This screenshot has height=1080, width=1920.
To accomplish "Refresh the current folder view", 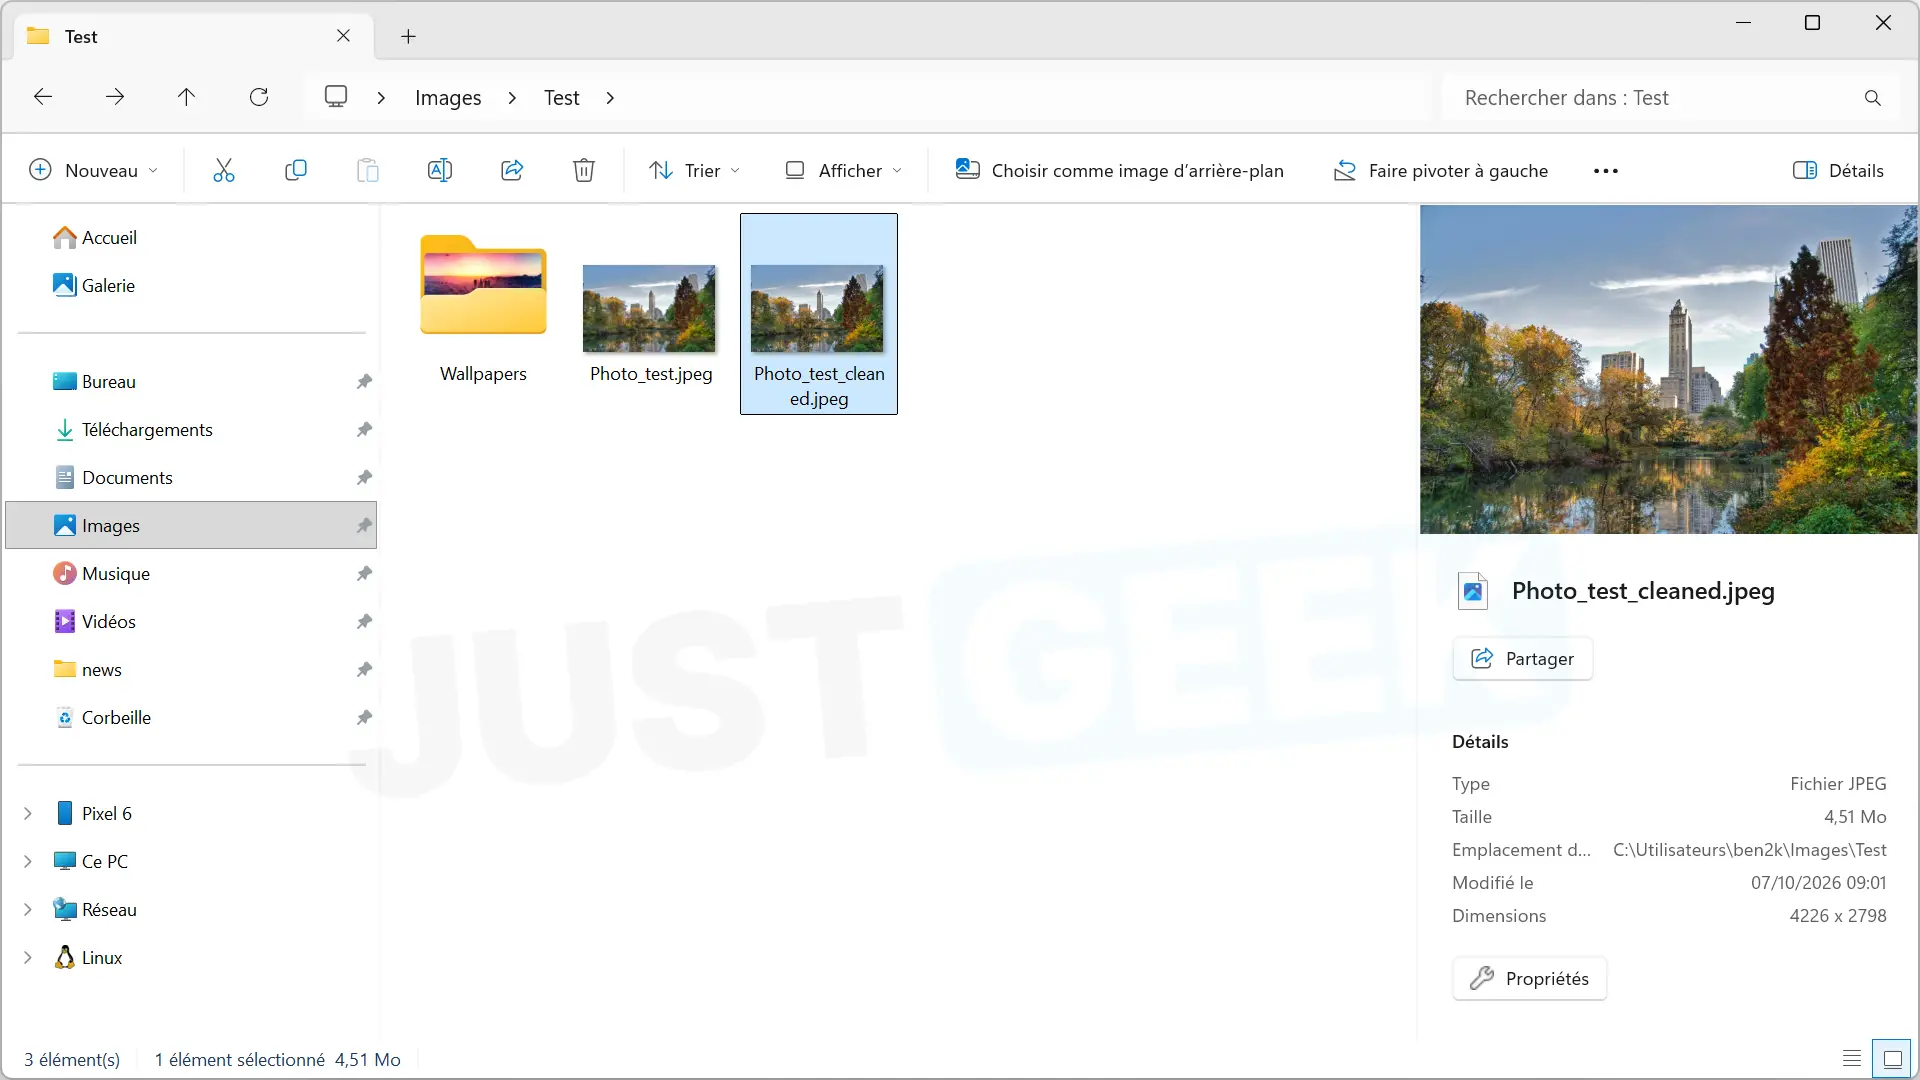I will tap(259, 97).
